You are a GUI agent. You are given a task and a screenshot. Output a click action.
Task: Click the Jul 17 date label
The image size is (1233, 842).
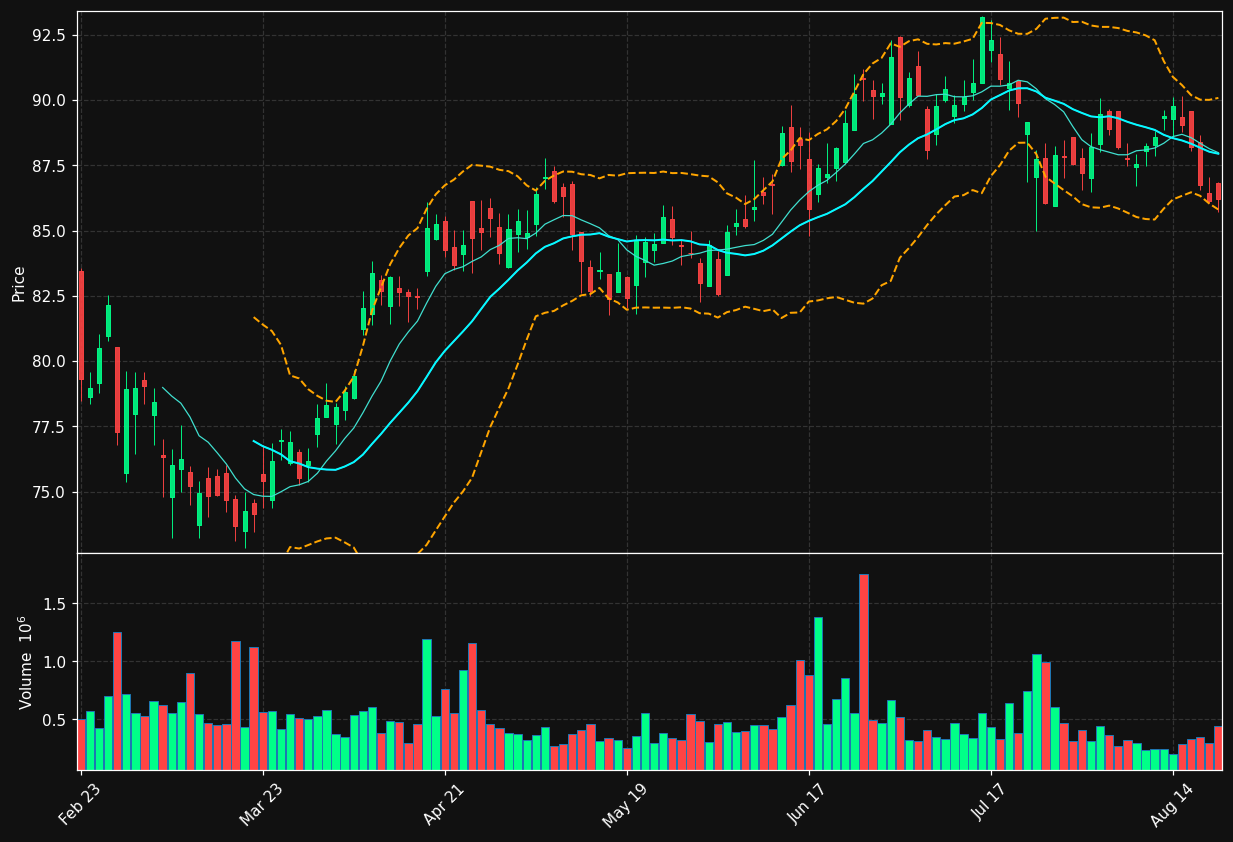(990, 803)
